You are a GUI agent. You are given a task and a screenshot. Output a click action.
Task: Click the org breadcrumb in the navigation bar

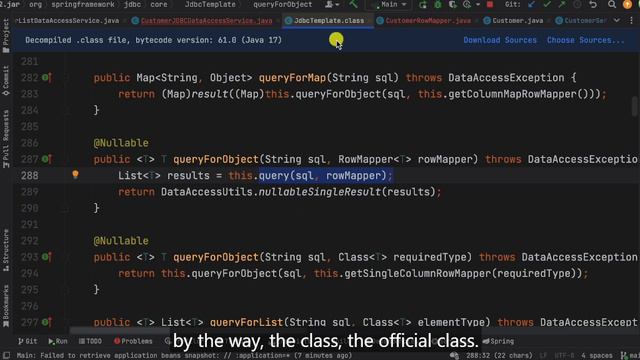(35, 4)
